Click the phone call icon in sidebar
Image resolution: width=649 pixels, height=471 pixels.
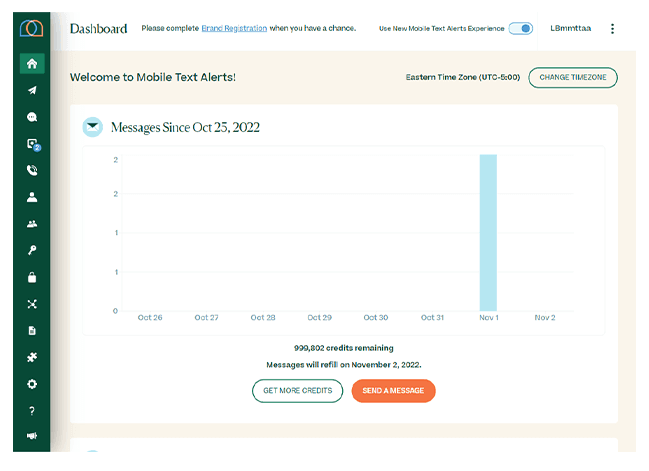click(32, 170)
